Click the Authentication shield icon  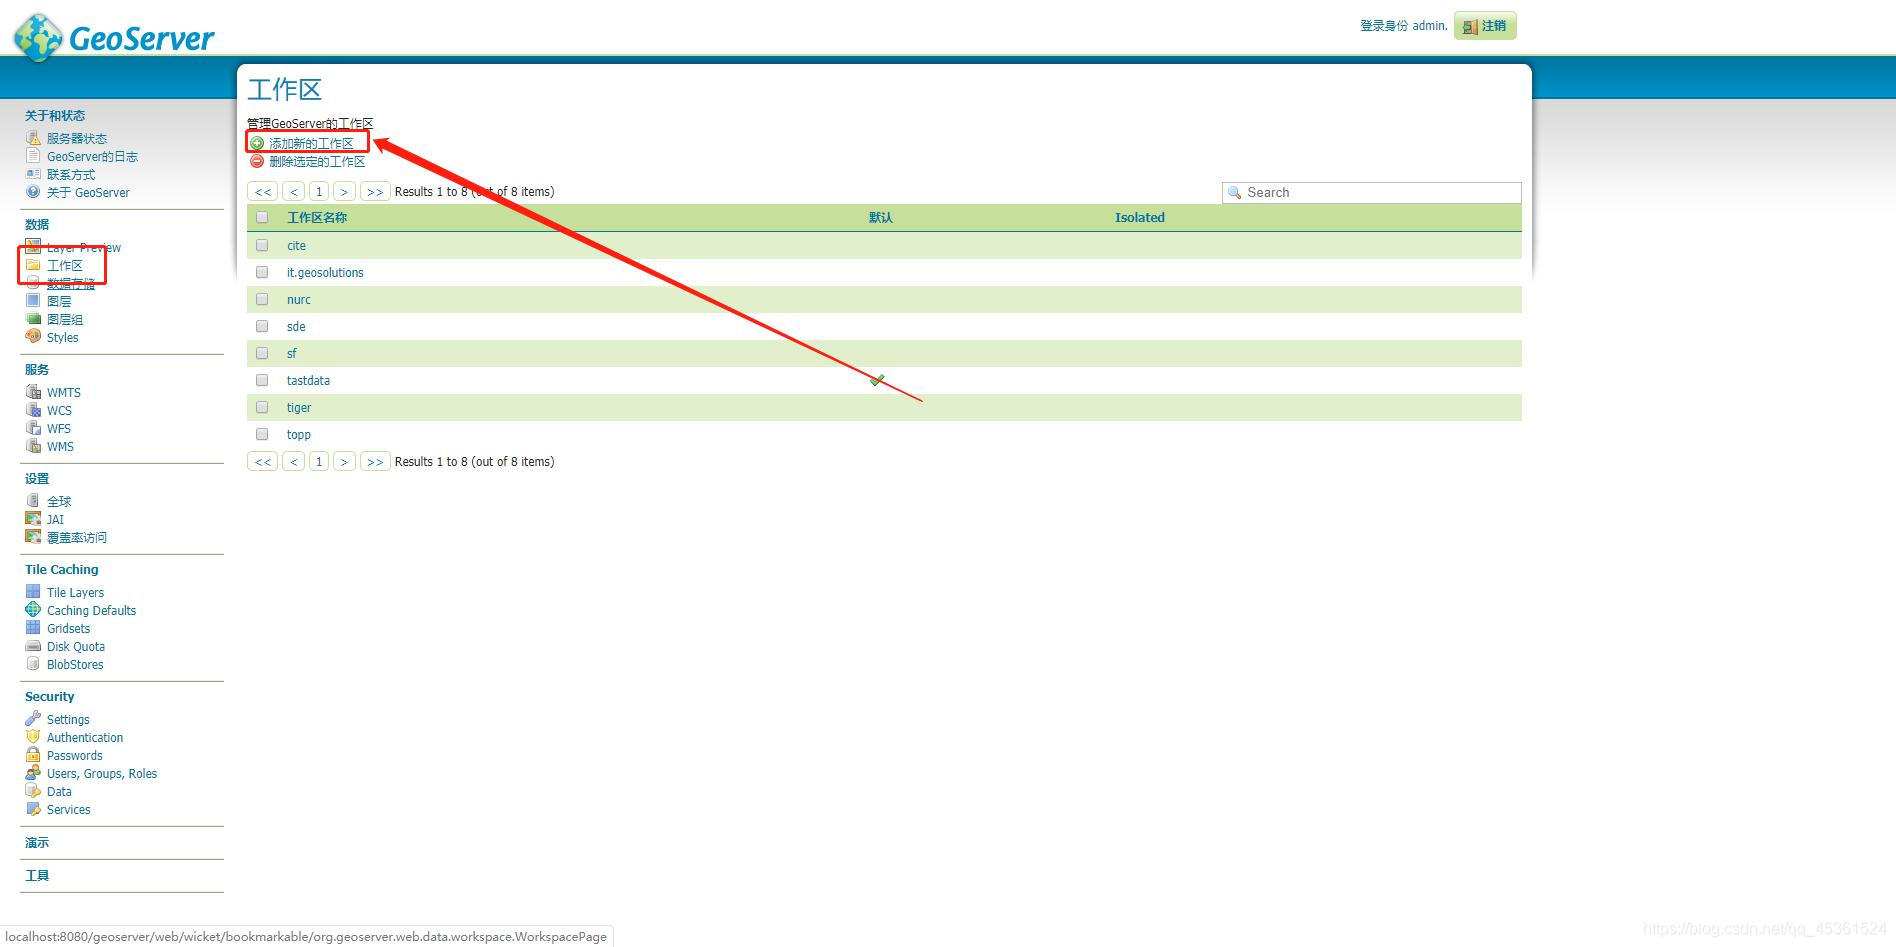(x=33, y=737)
